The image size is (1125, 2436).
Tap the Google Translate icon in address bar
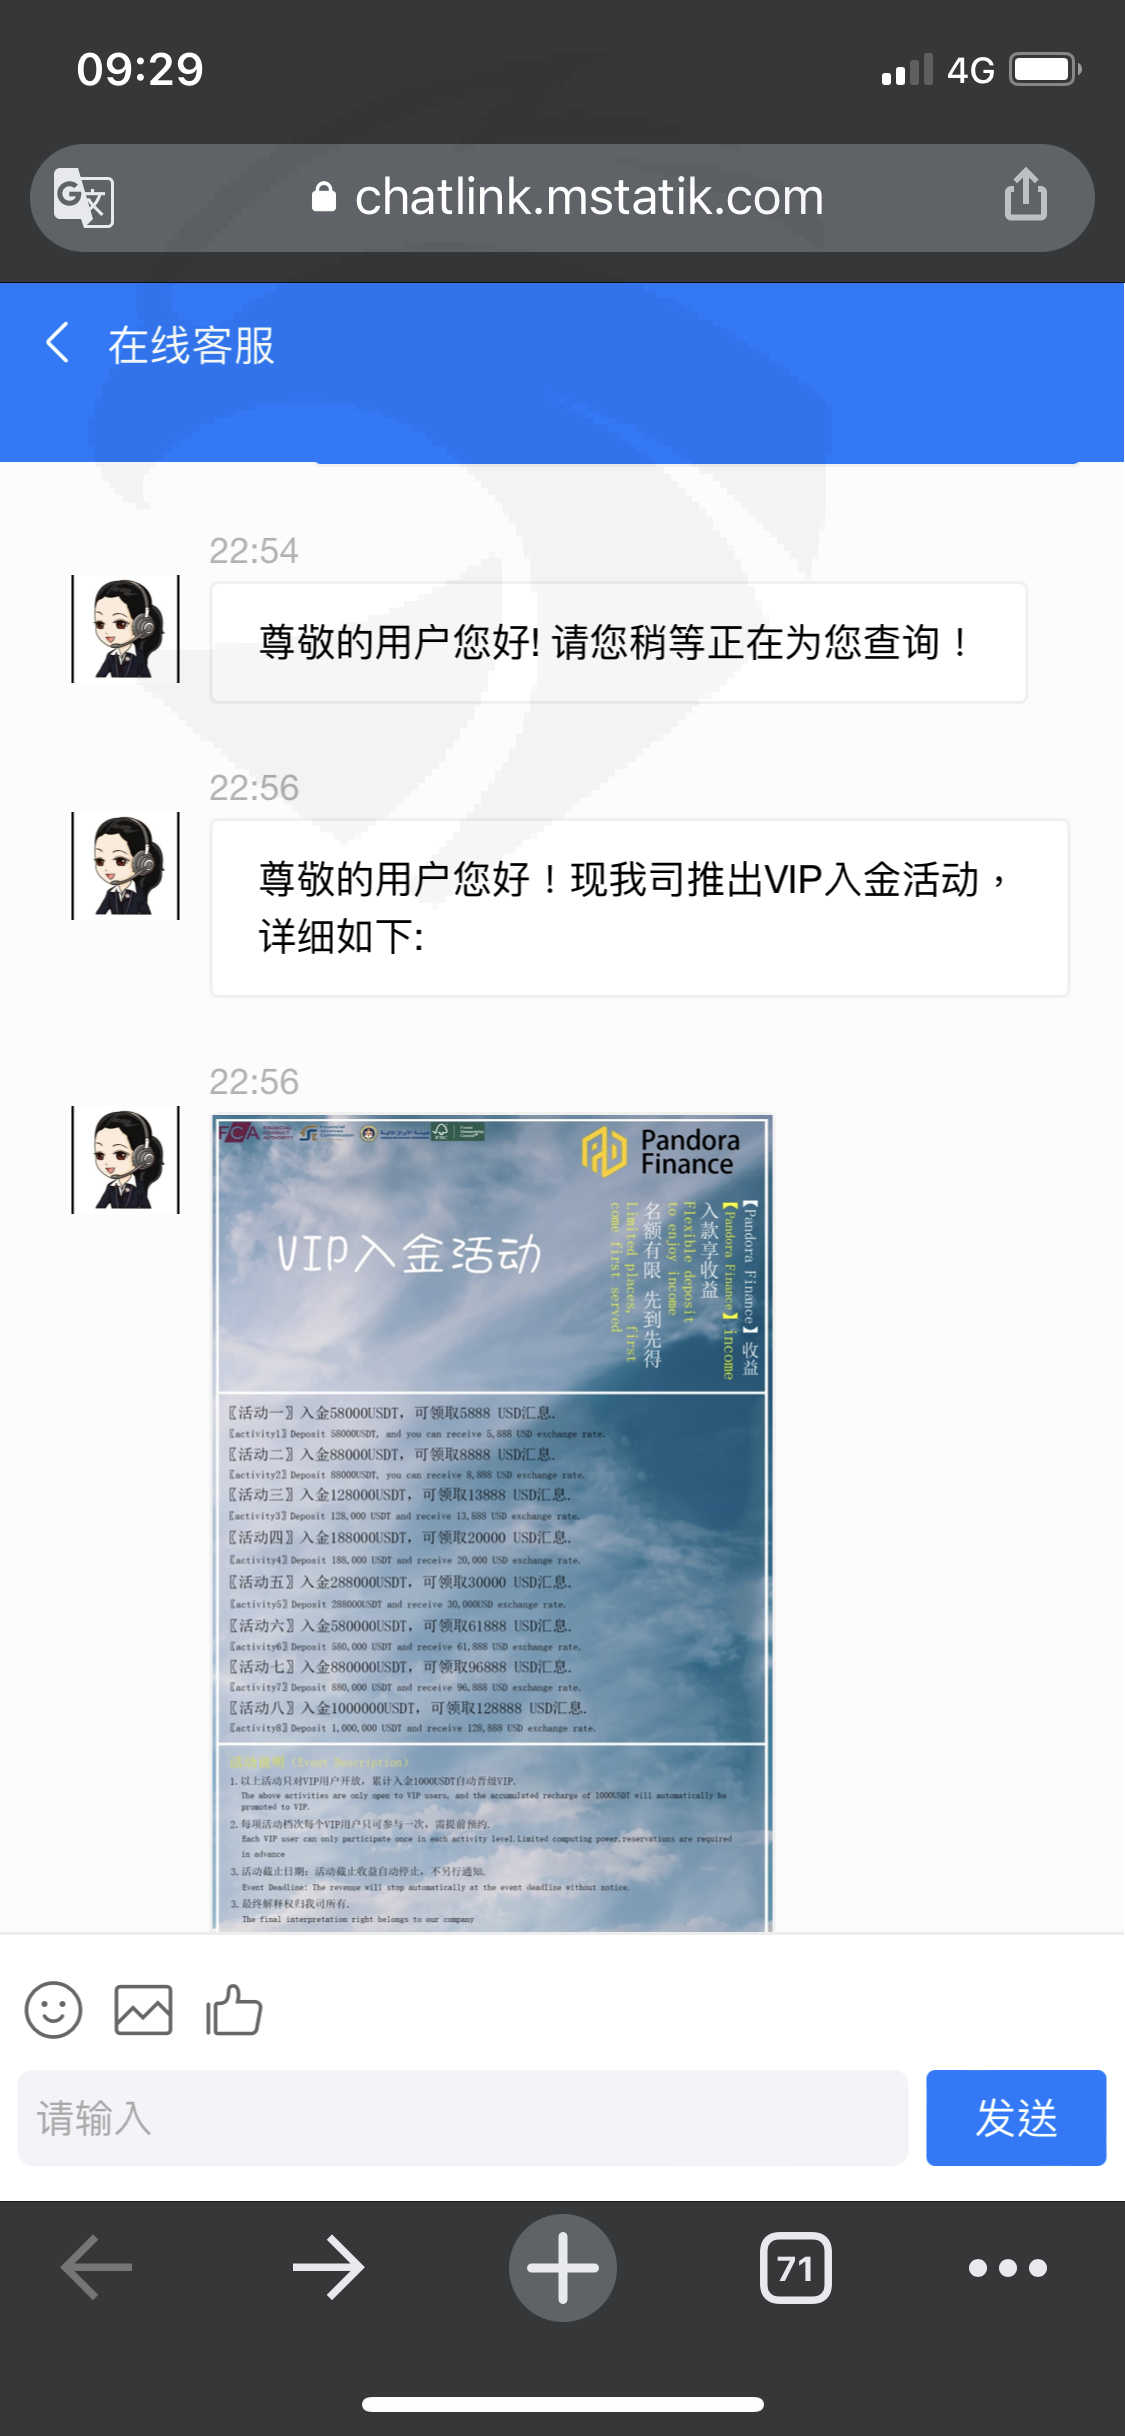click(84, 198)
